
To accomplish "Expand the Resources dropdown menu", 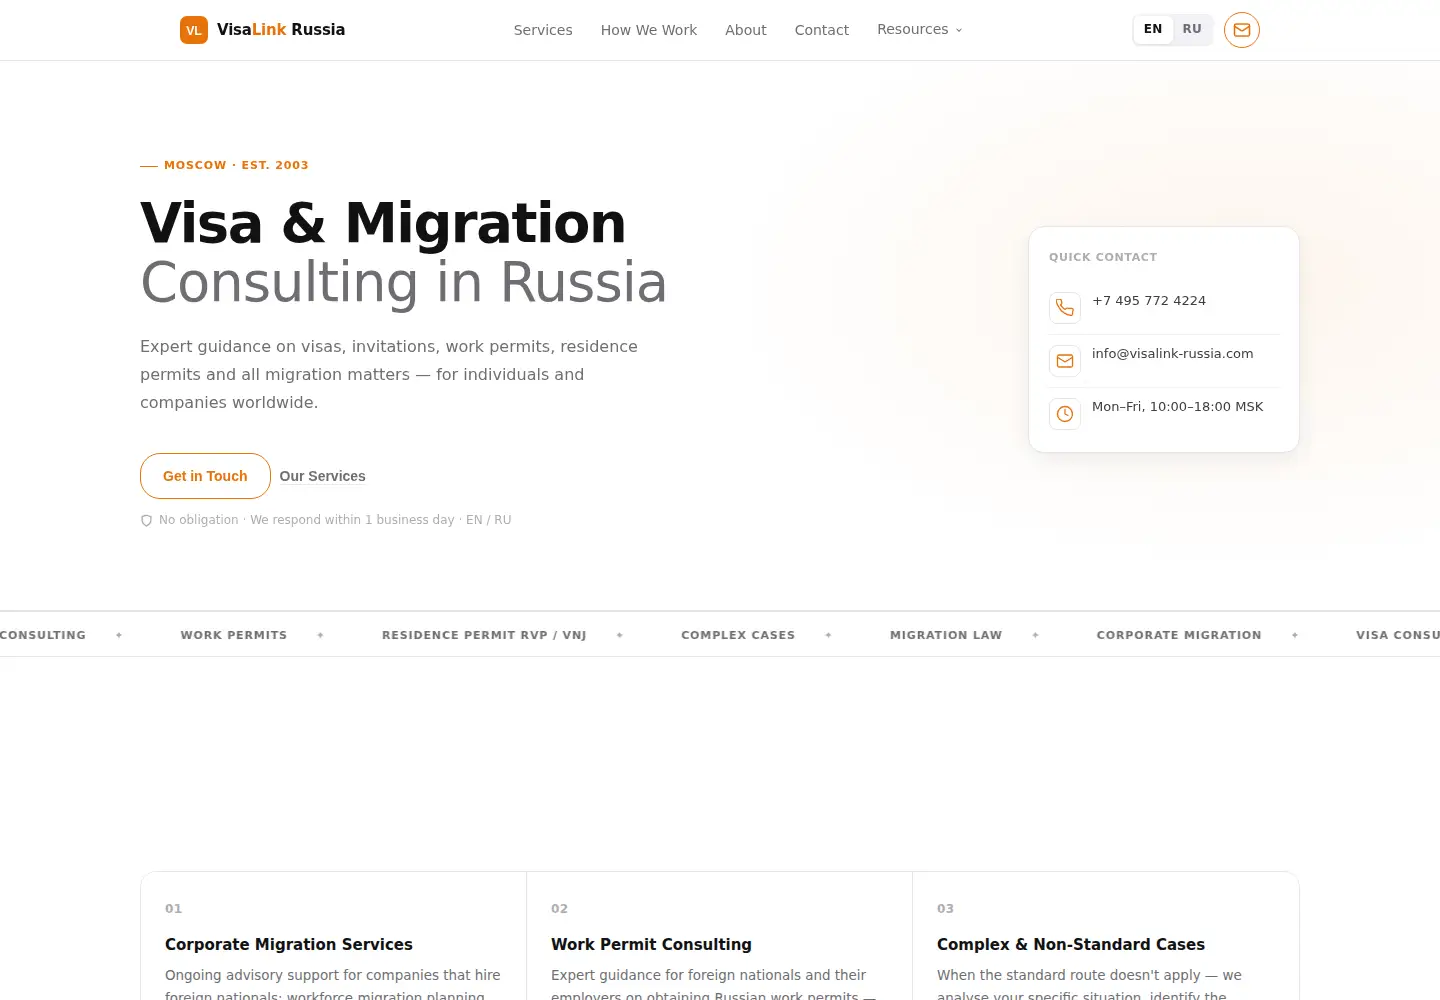I will tap(920, 30).
